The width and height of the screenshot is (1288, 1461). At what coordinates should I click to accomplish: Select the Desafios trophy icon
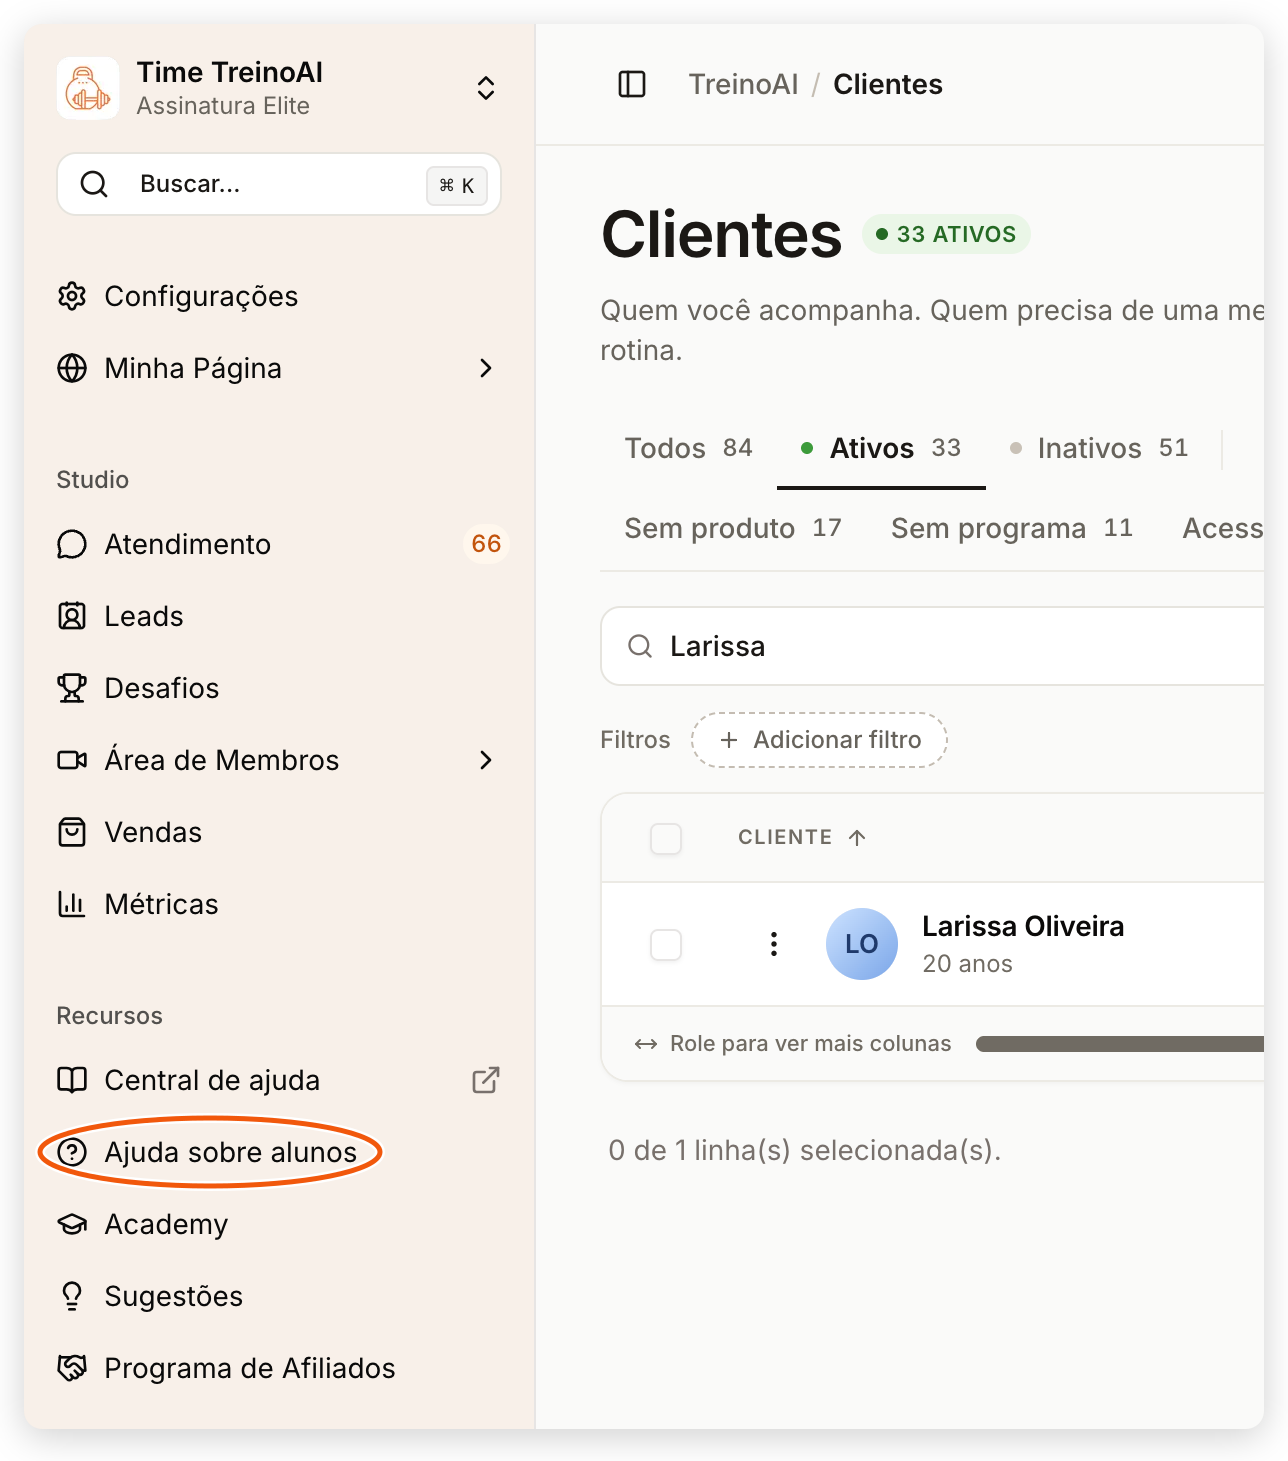pyautogui.click(x=72, y=688)
